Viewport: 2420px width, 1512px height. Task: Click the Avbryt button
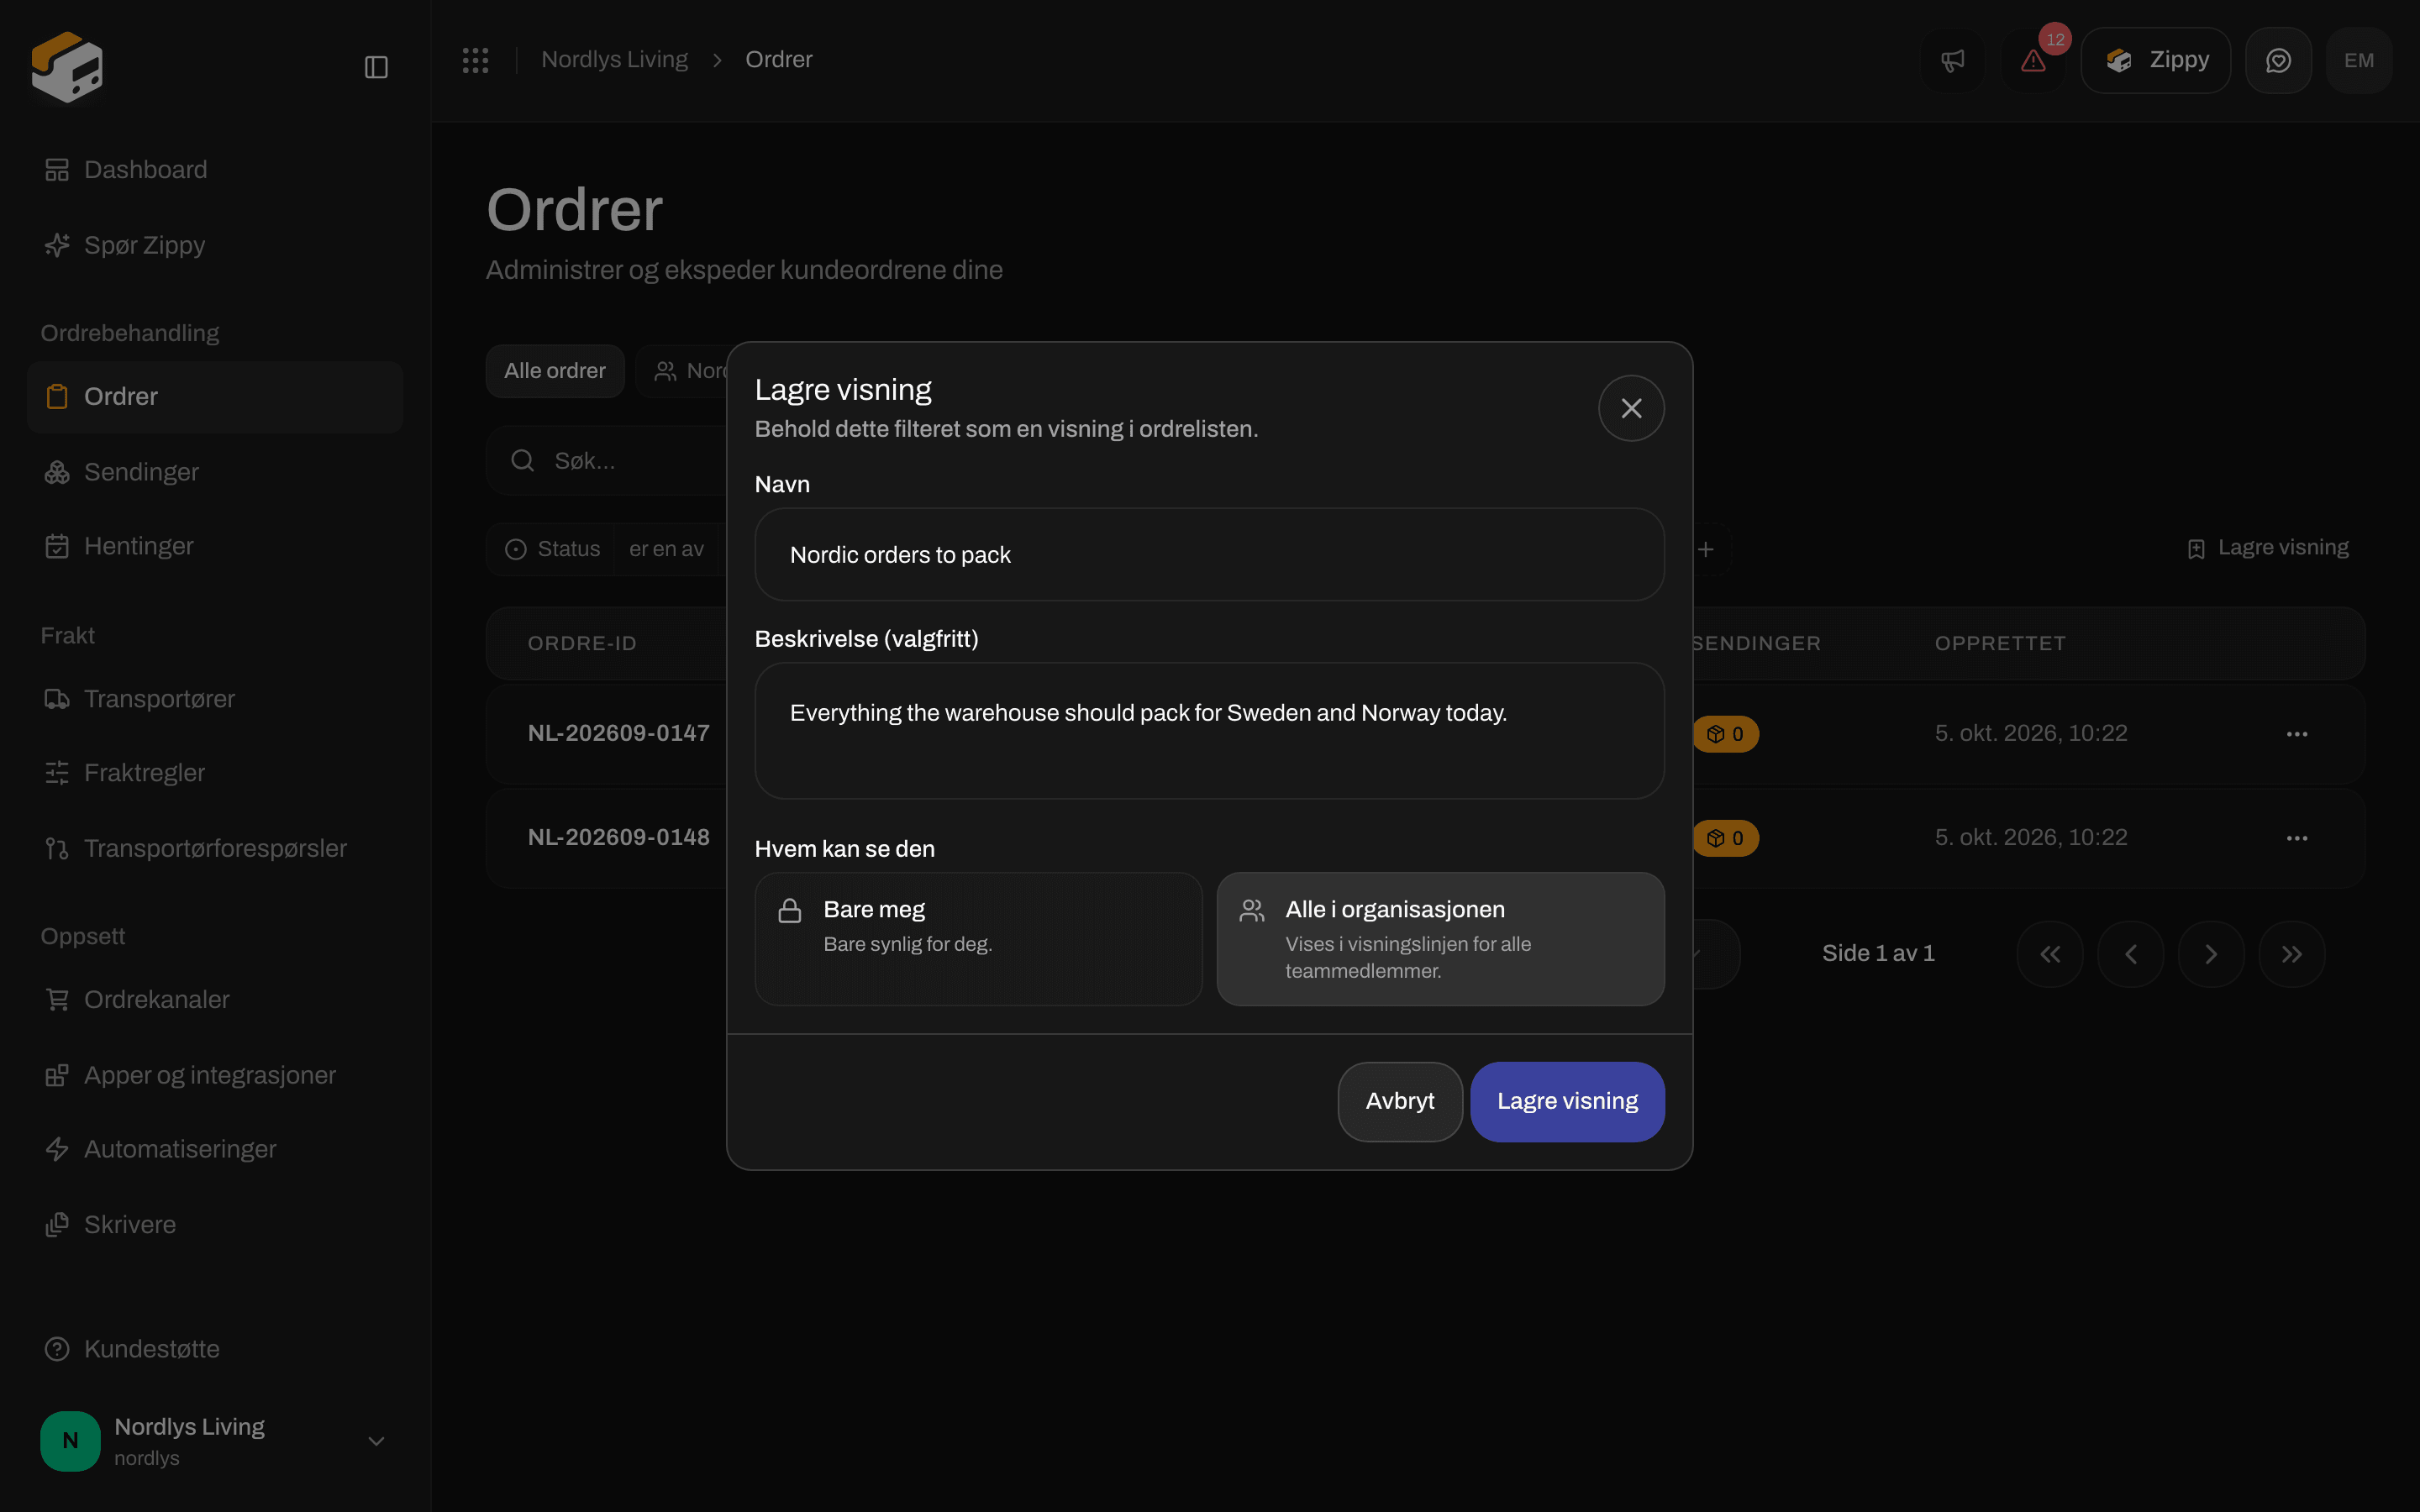tap(1400, 1101)
